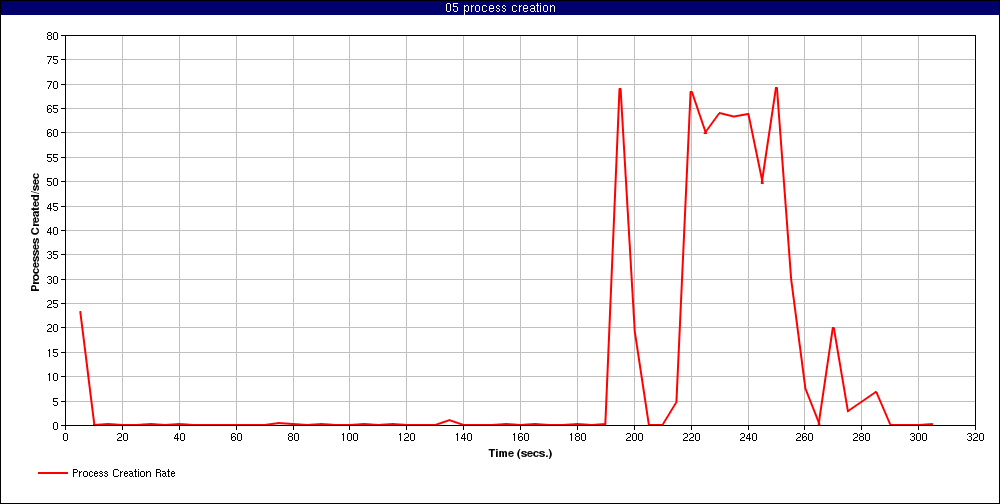Click the "55" tick on the vertical axis
This screenshot has width=1000, height=504.
click(53, 158)
